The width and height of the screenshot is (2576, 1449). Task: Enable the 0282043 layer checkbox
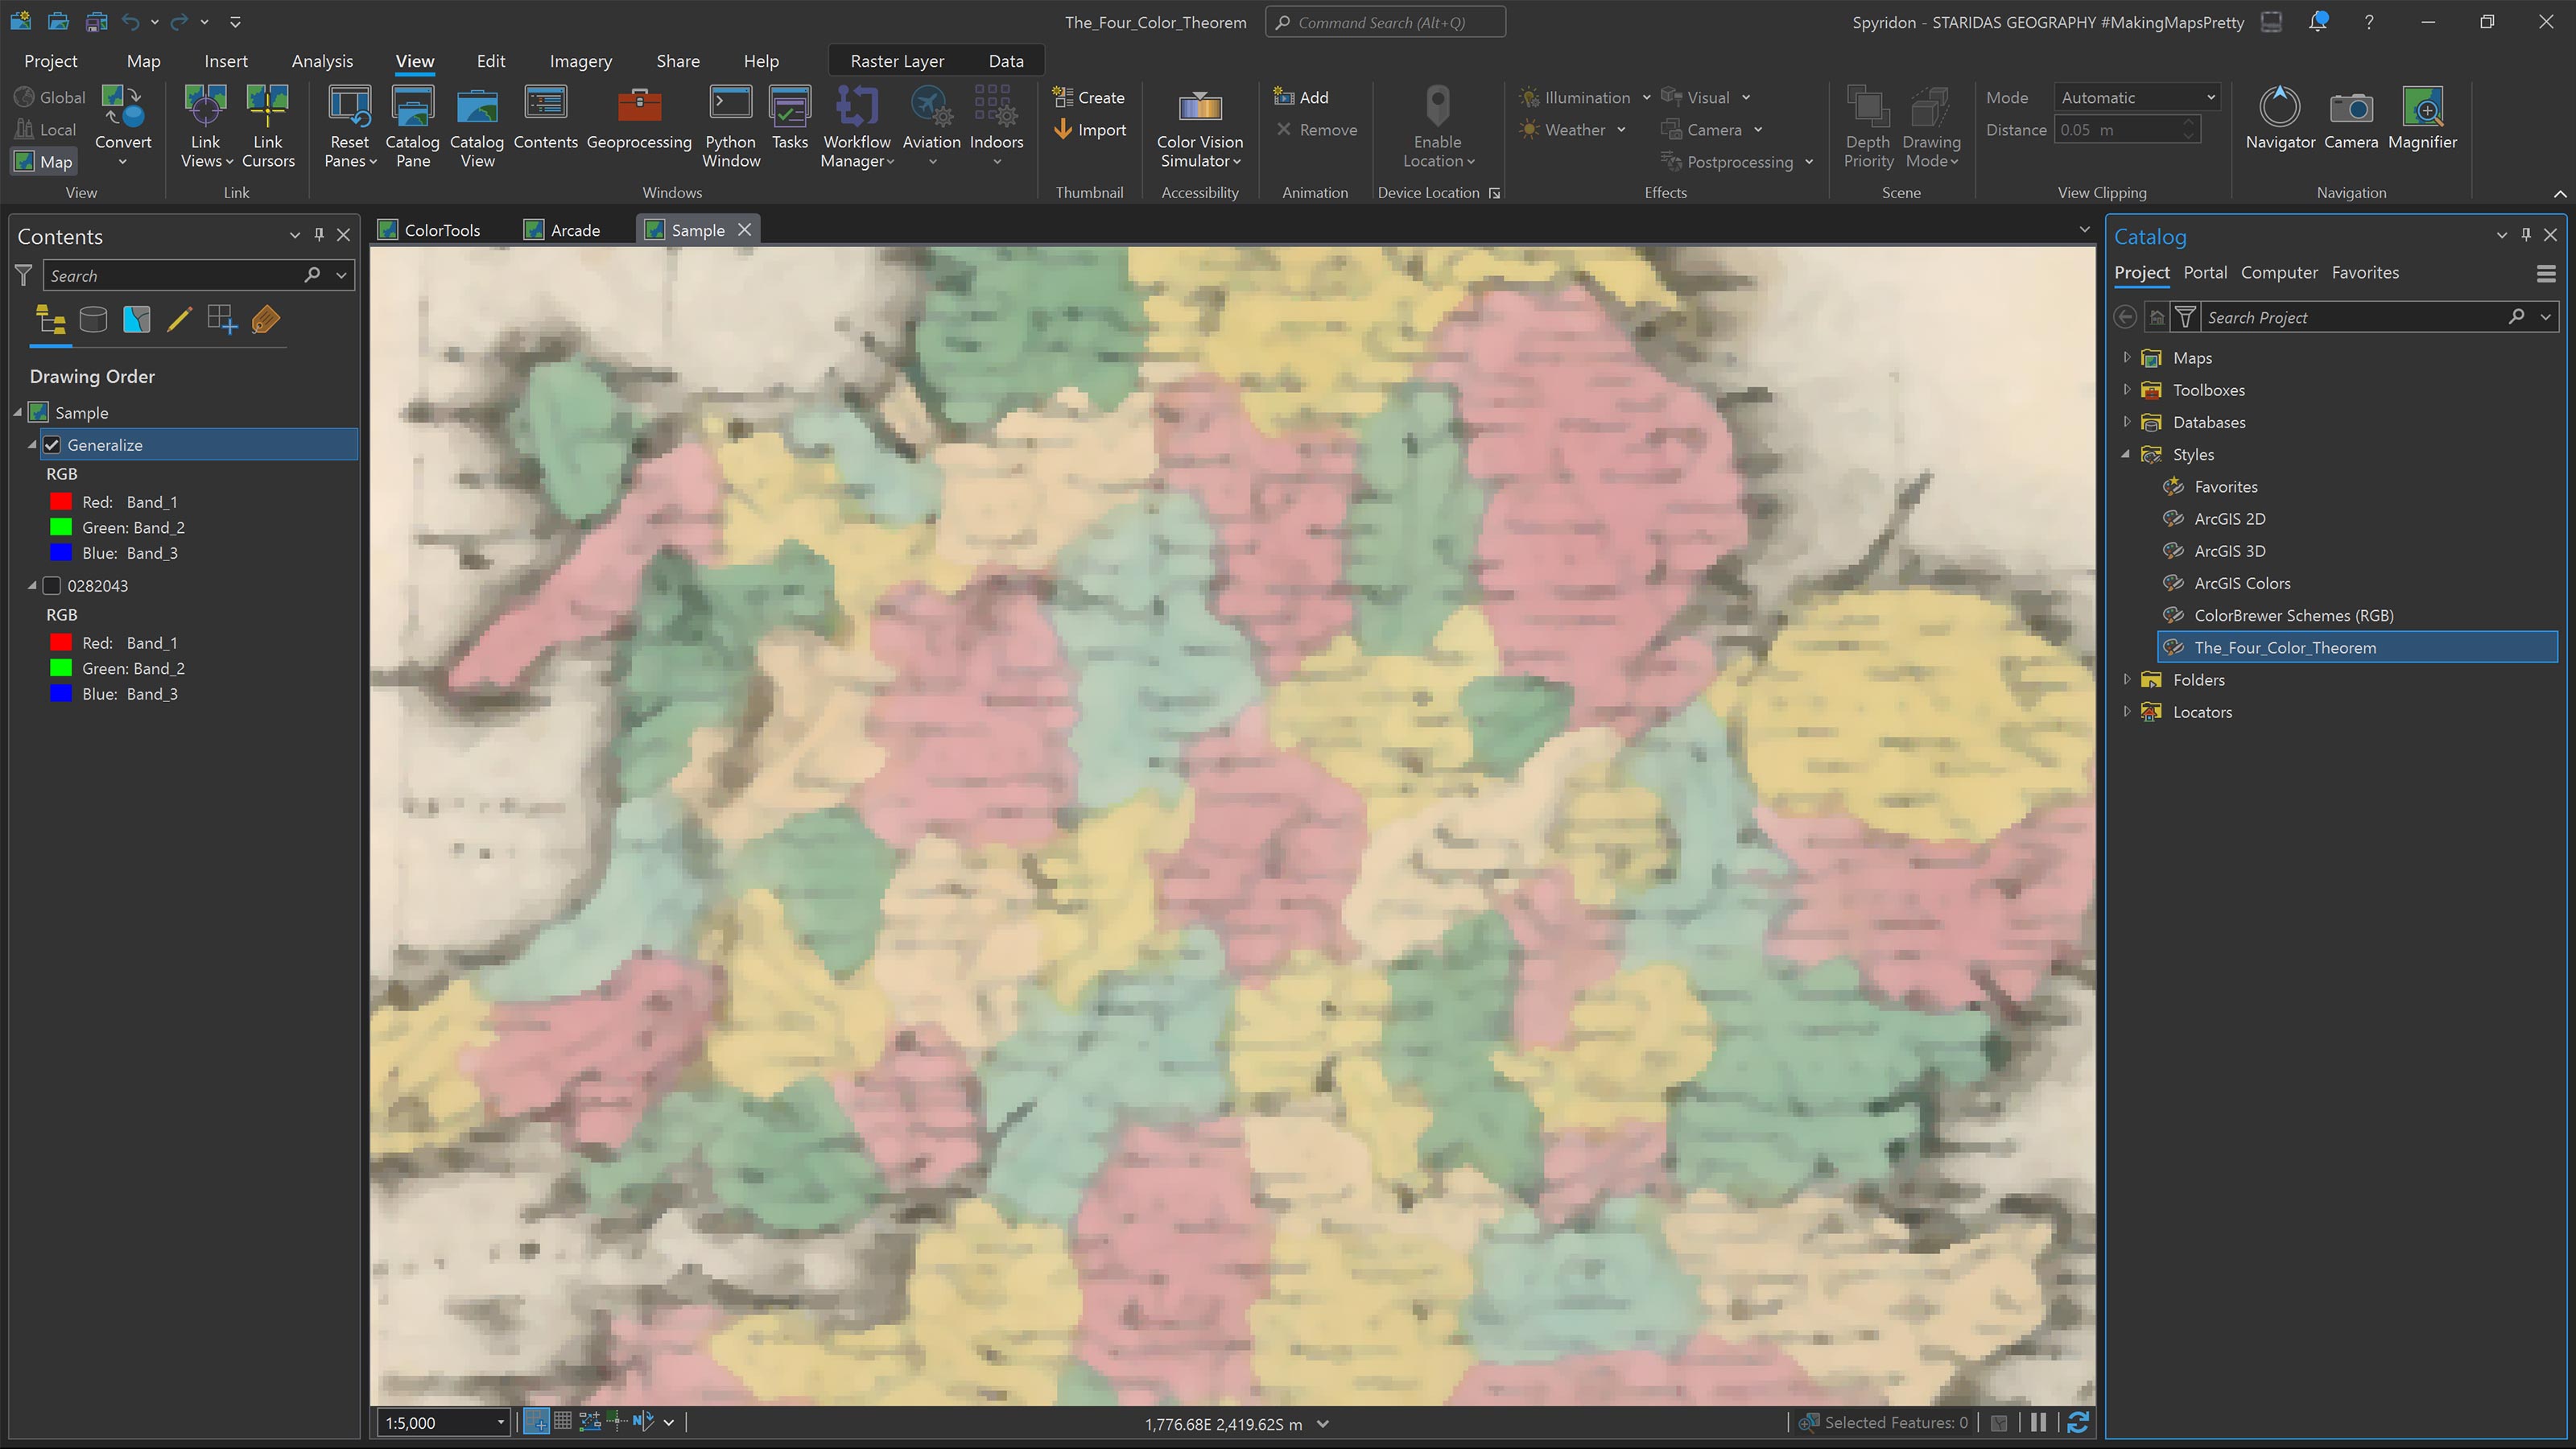pos(52,586)
